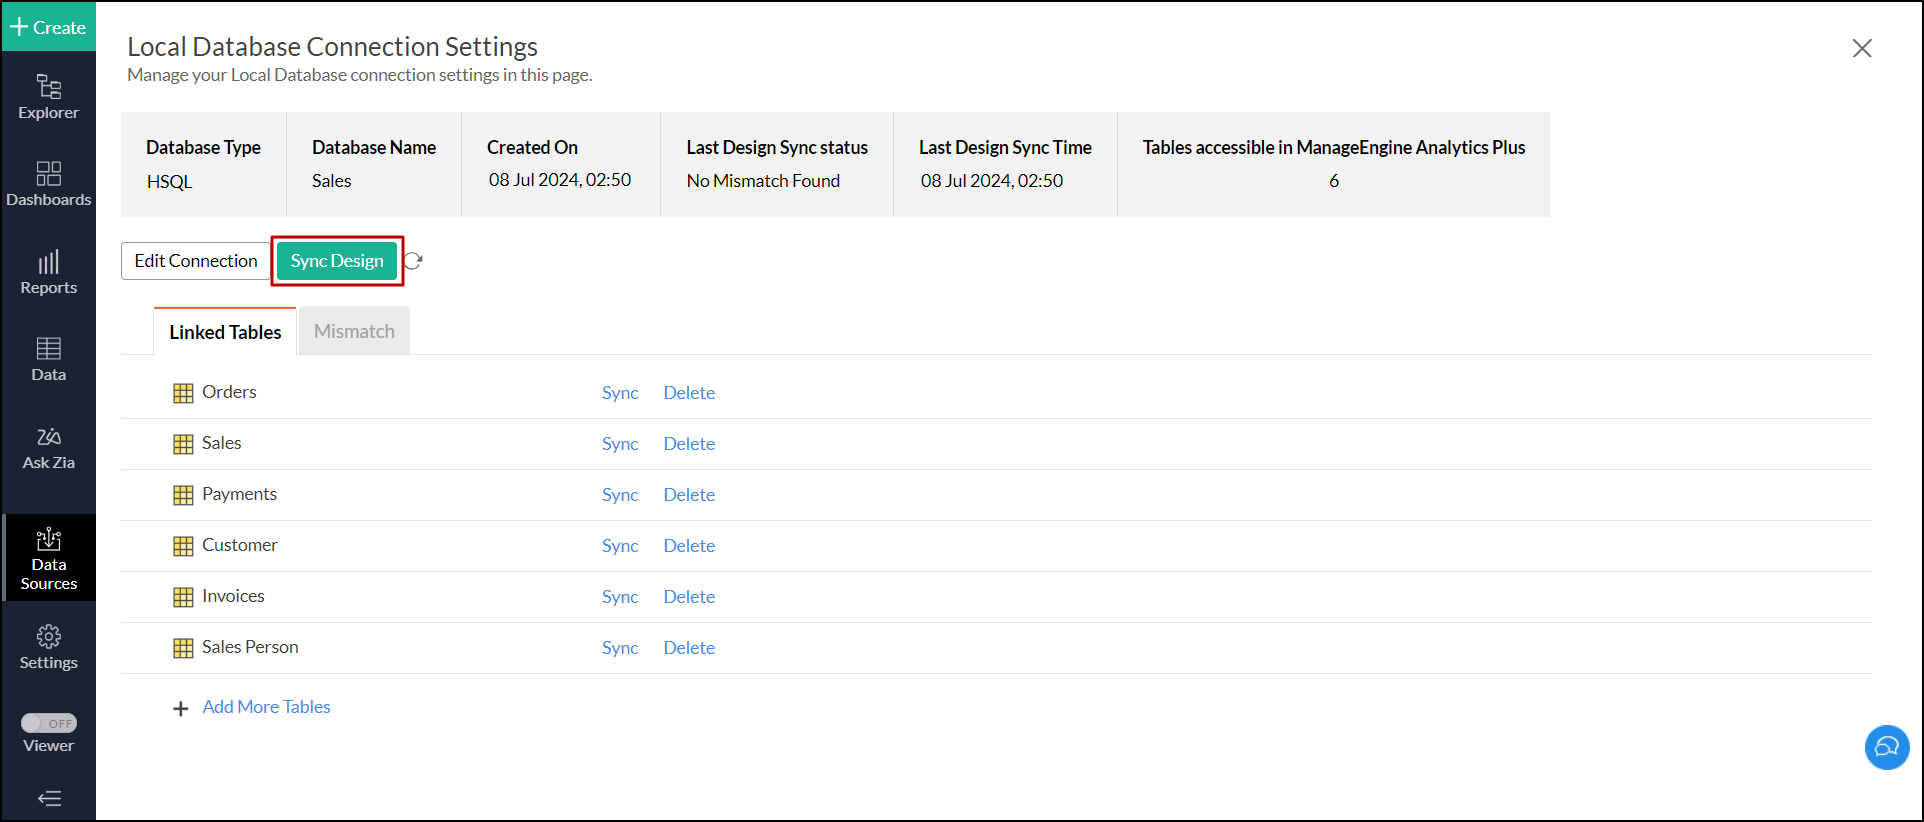Click the Create button
The width and height of the screenshot is (1924, 822).
click(48, 27)
